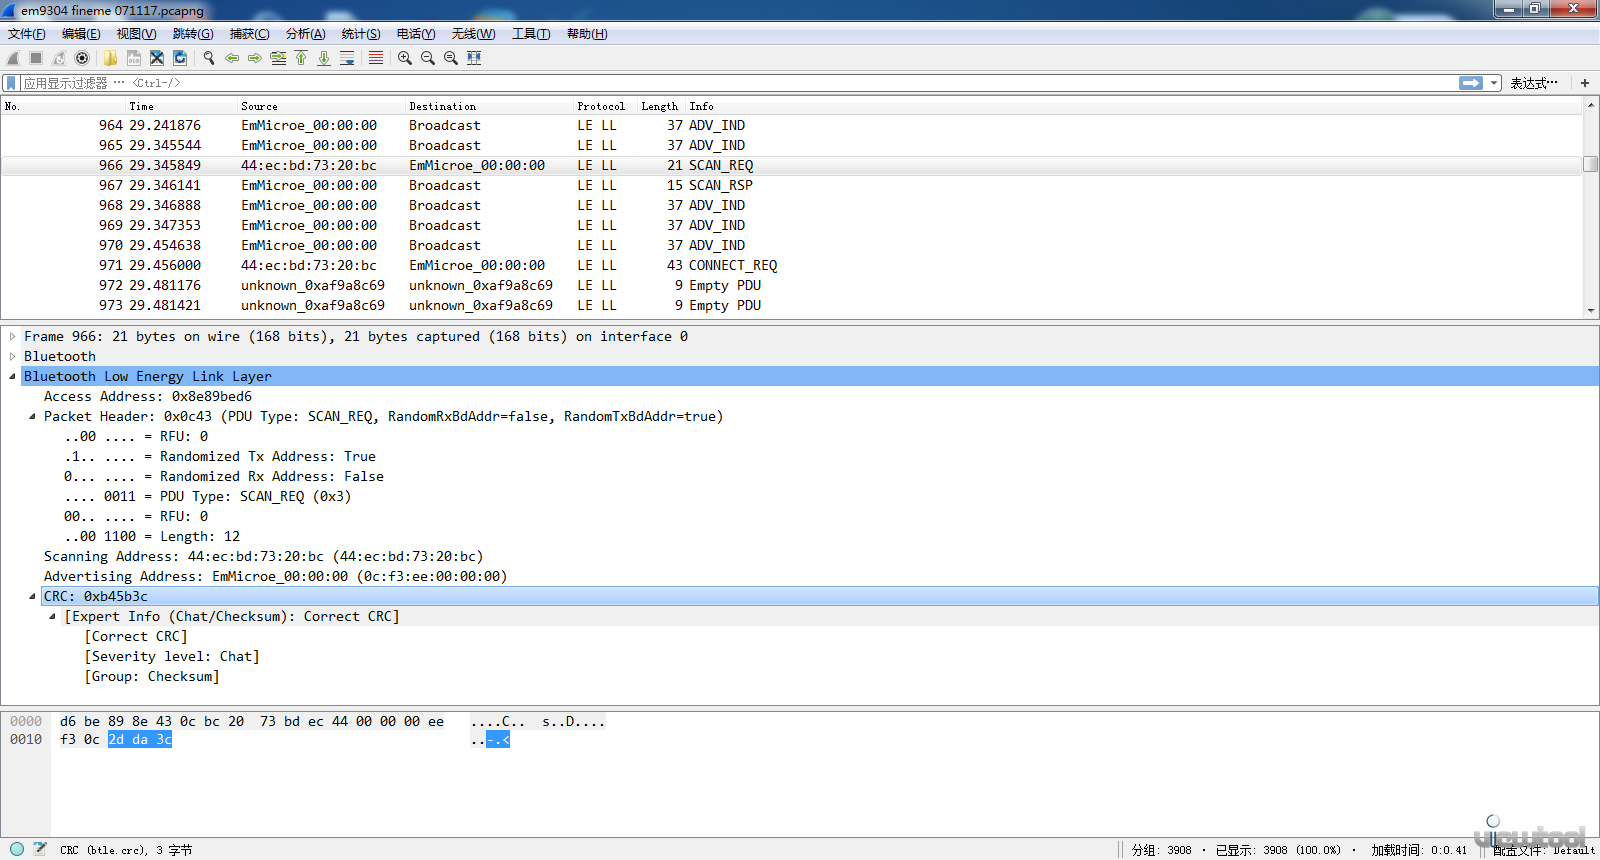Open capture options gear icon
The image size is (1600, 860).
pos(82,58)
